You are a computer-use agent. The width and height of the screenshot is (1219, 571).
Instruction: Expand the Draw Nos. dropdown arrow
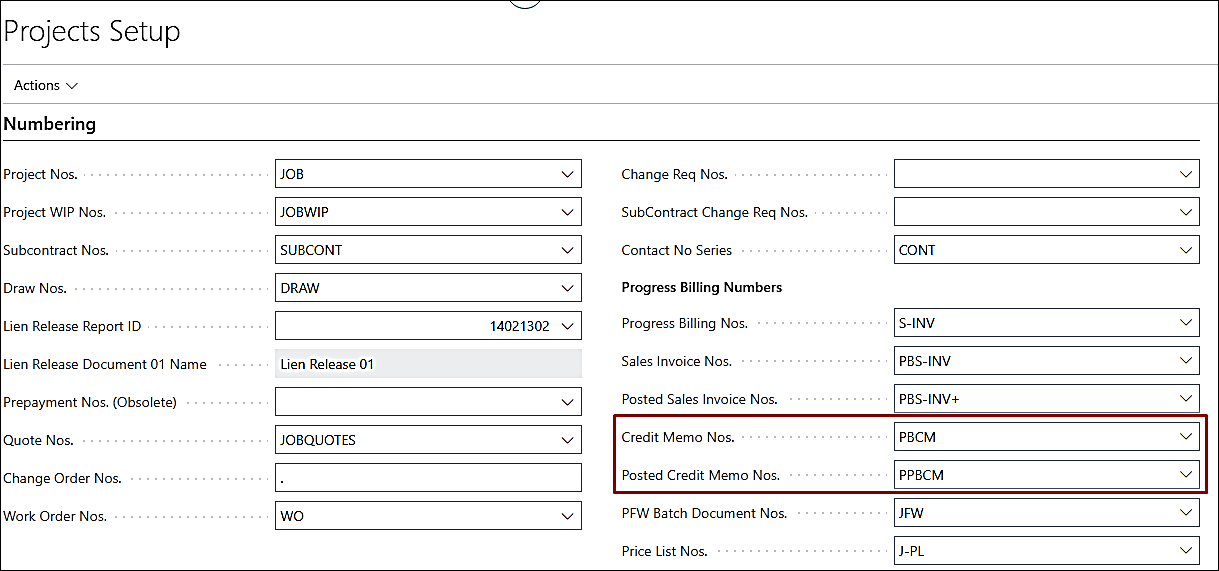click(568, 288)
